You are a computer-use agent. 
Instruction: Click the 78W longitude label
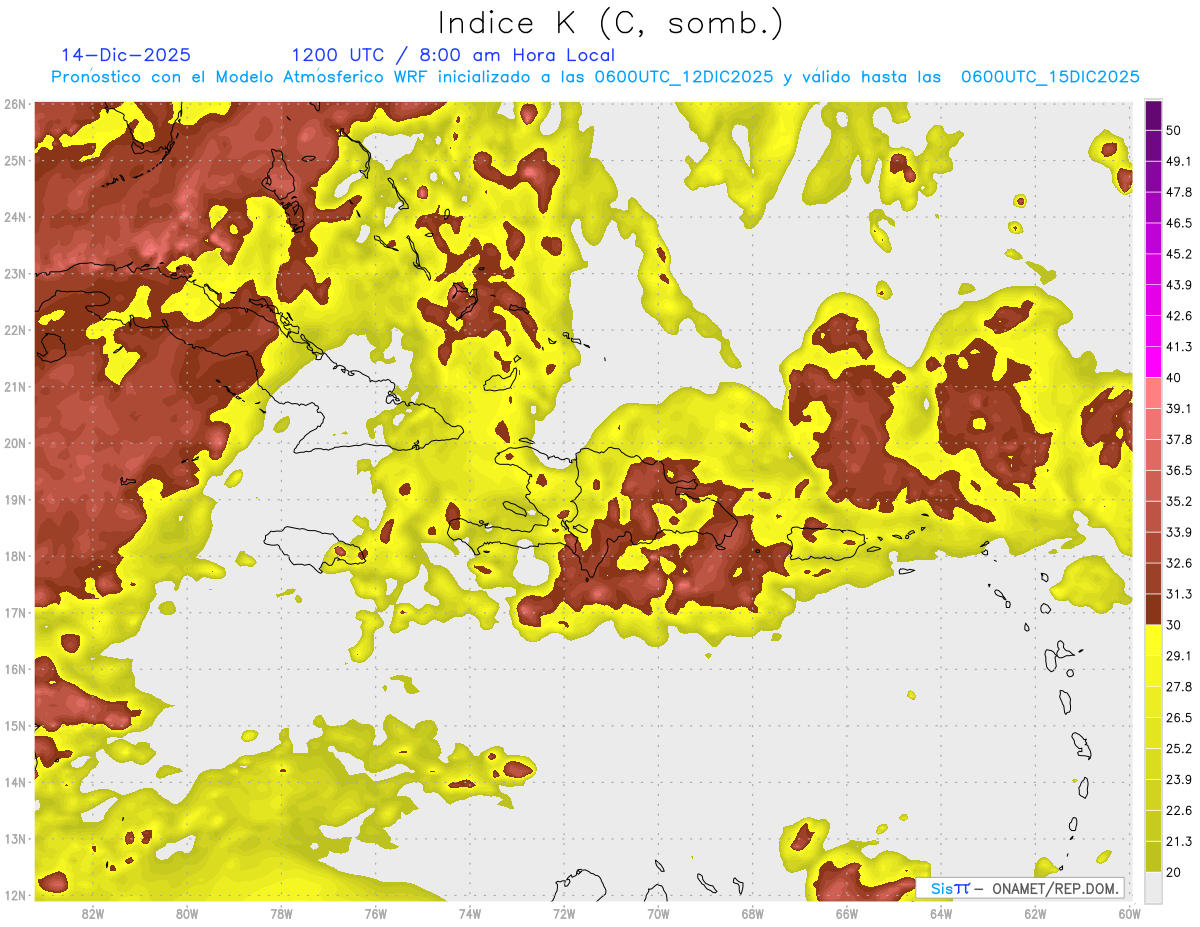pyautogui.click(x=281, y=913)
